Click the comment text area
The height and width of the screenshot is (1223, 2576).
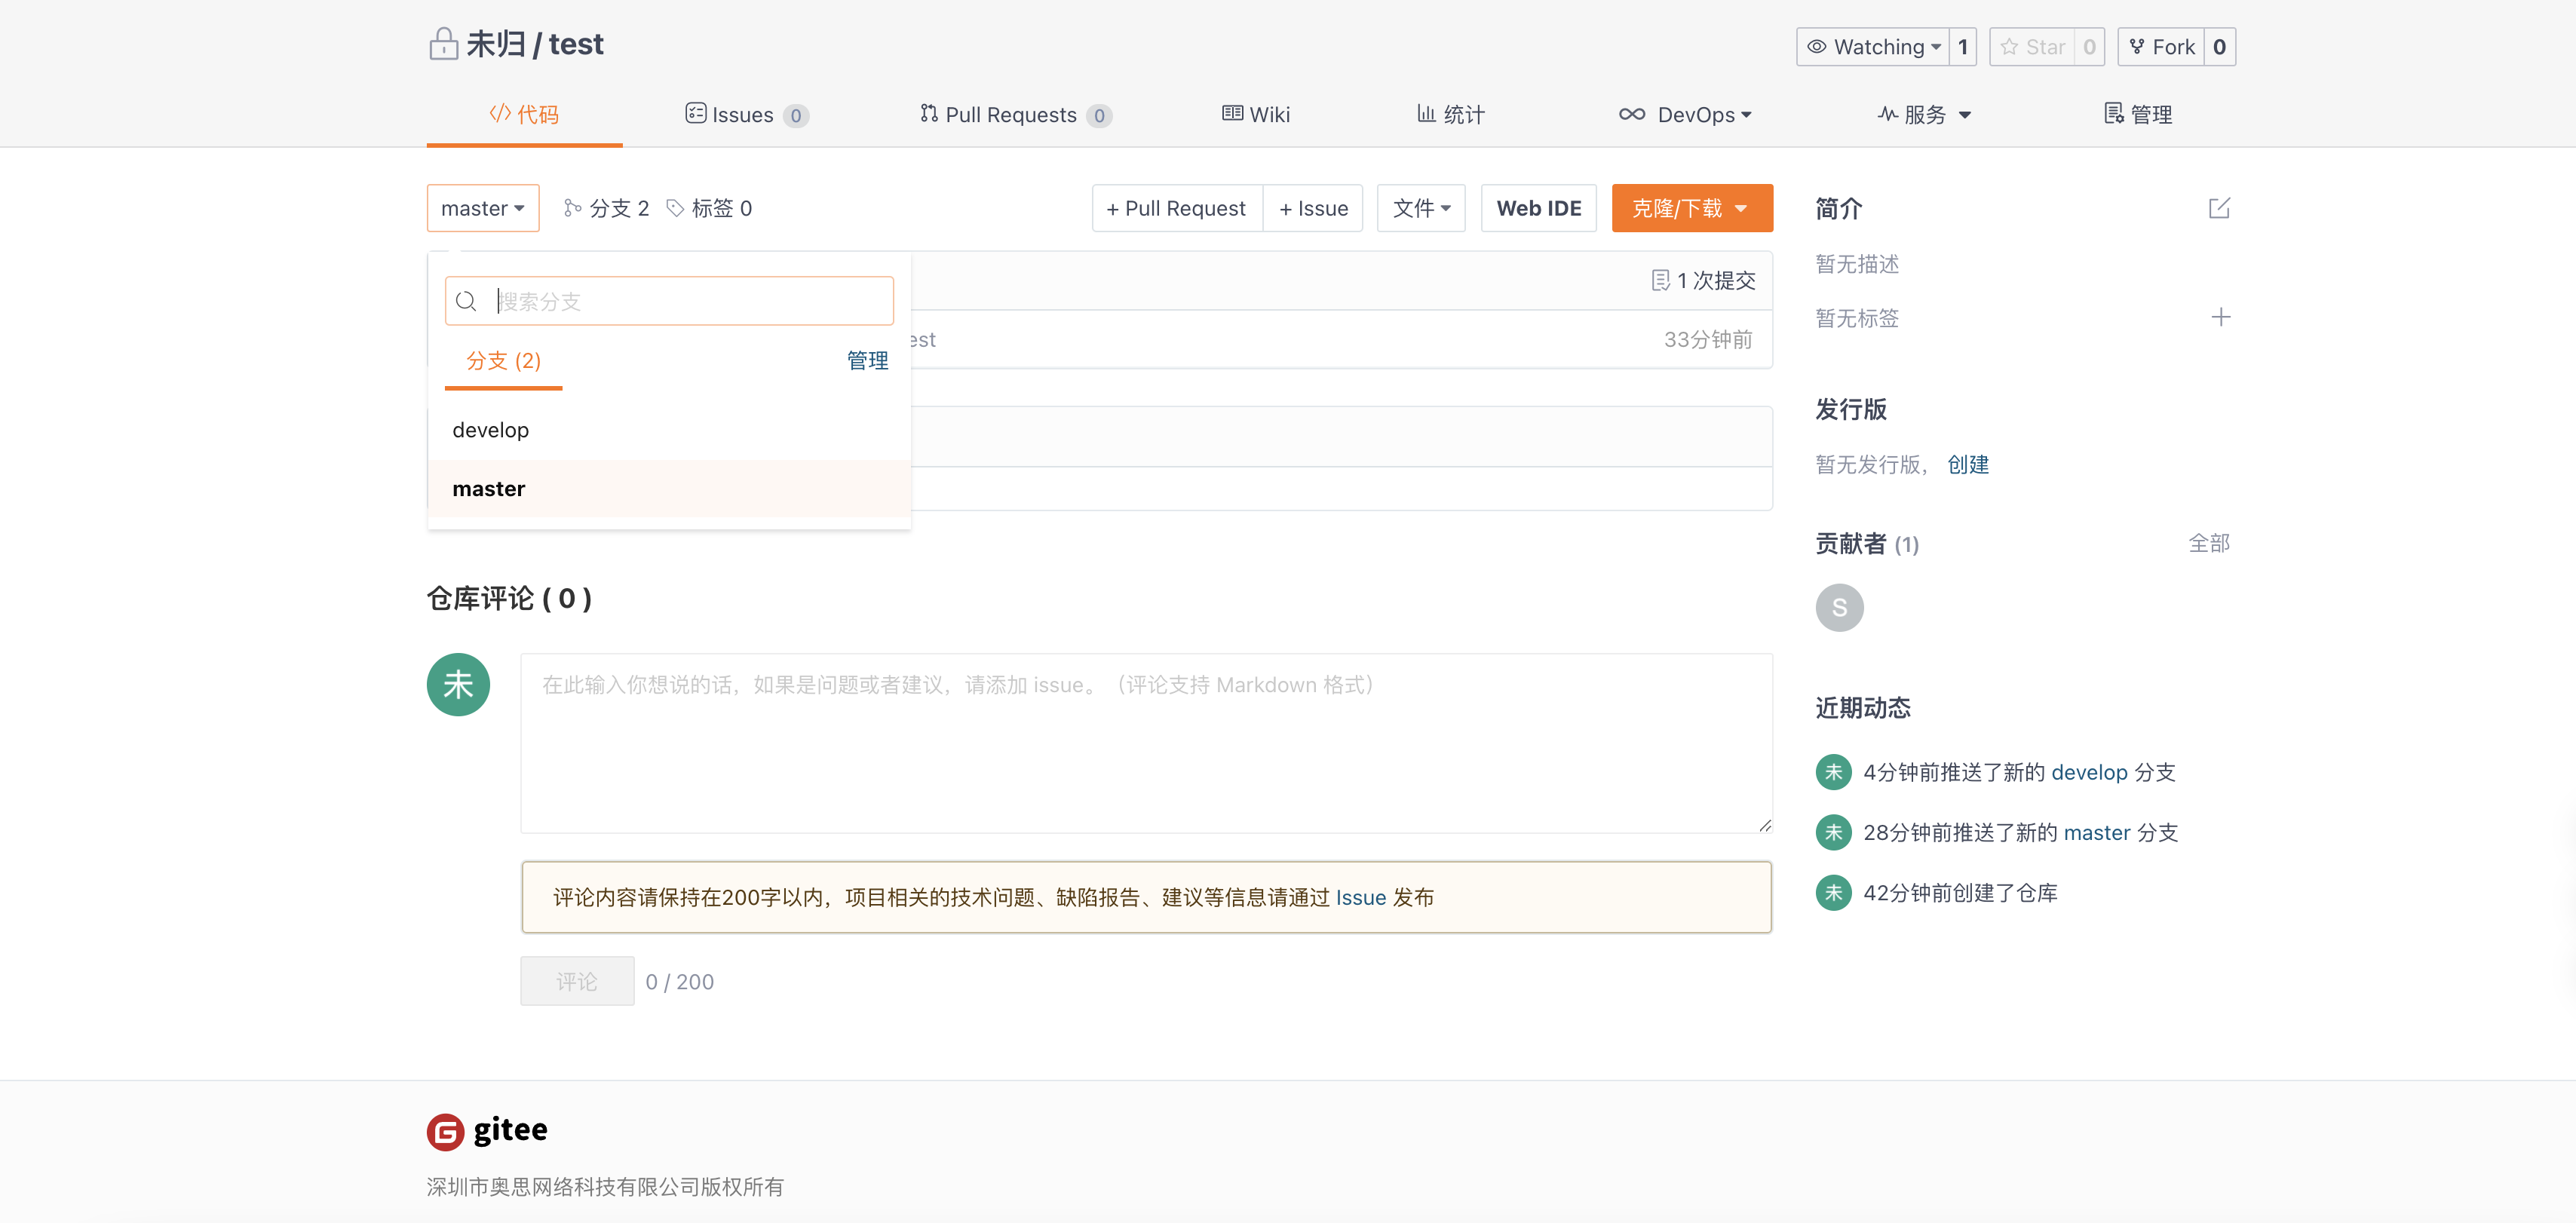pos(1146,743)
